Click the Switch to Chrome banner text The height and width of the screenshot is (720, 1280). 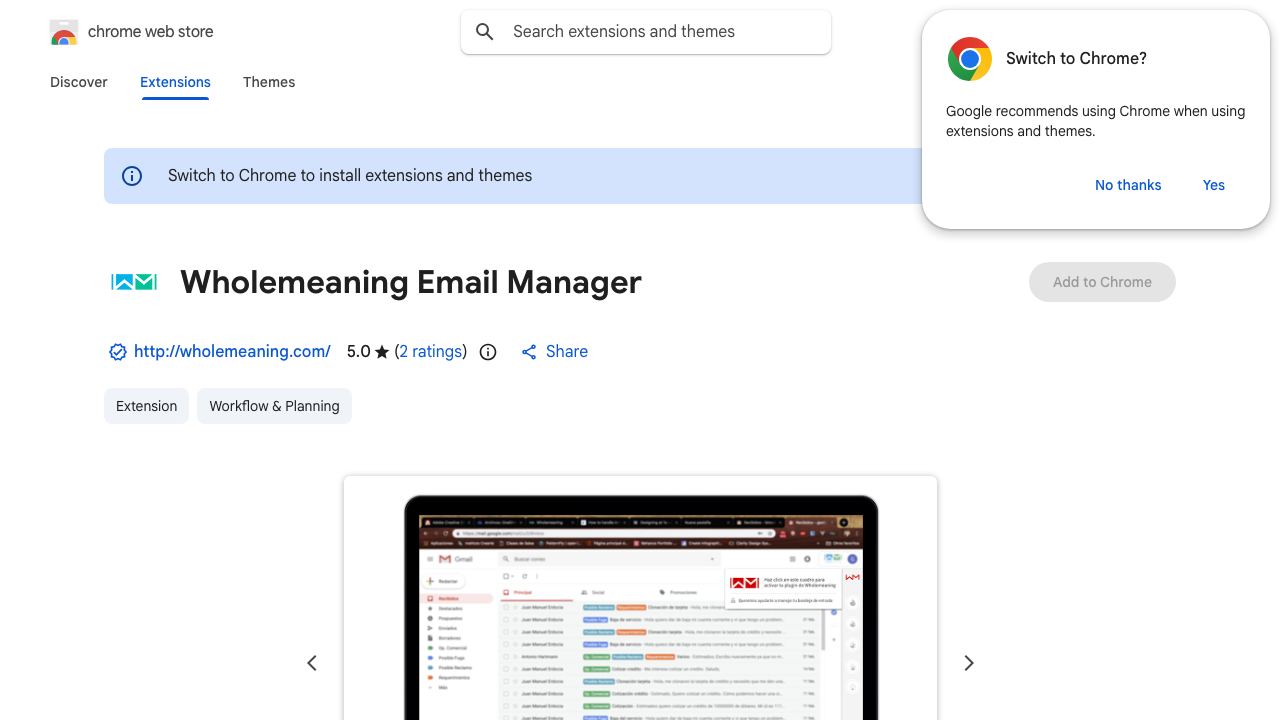click(x=350, y=176)
